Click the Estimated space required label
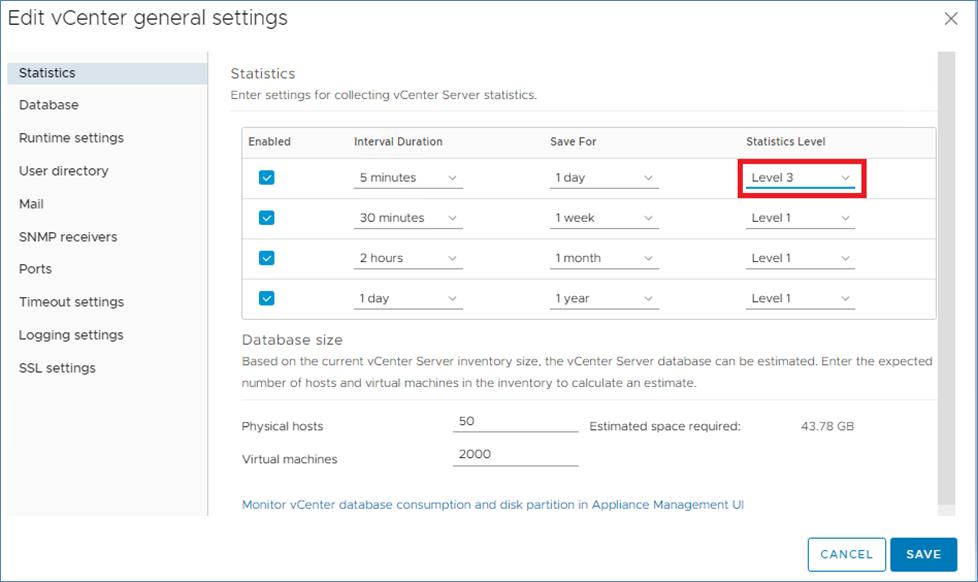Viewport: 978px width, 582px height. [x=665, y=427]
